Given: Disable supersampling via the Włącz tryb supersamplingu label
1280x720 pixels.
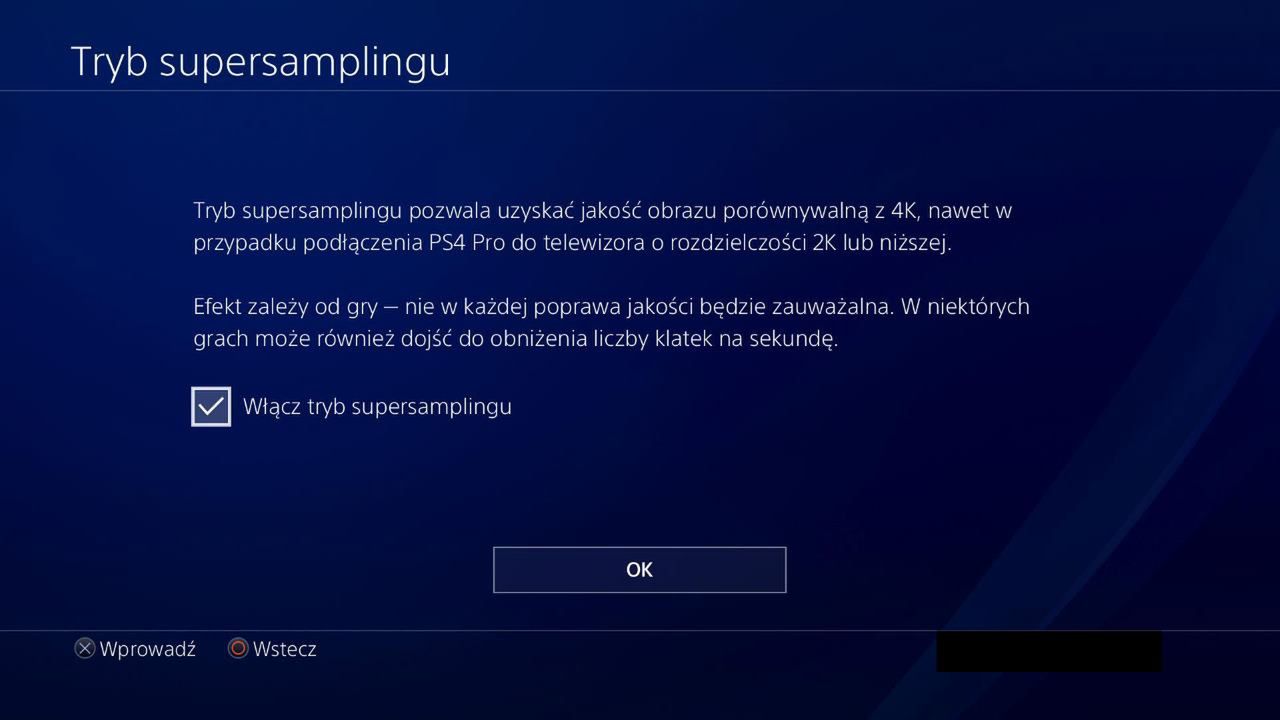Looking at the screenshot, I should click(x=377, y=407).
